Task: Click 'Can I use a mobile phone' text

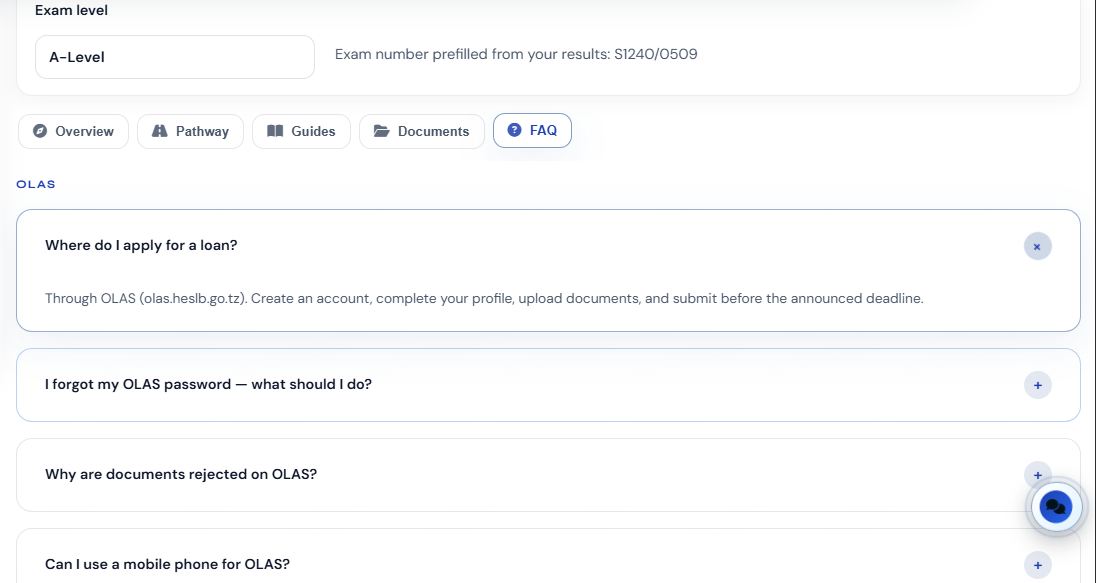Action: tap(167, 564)
